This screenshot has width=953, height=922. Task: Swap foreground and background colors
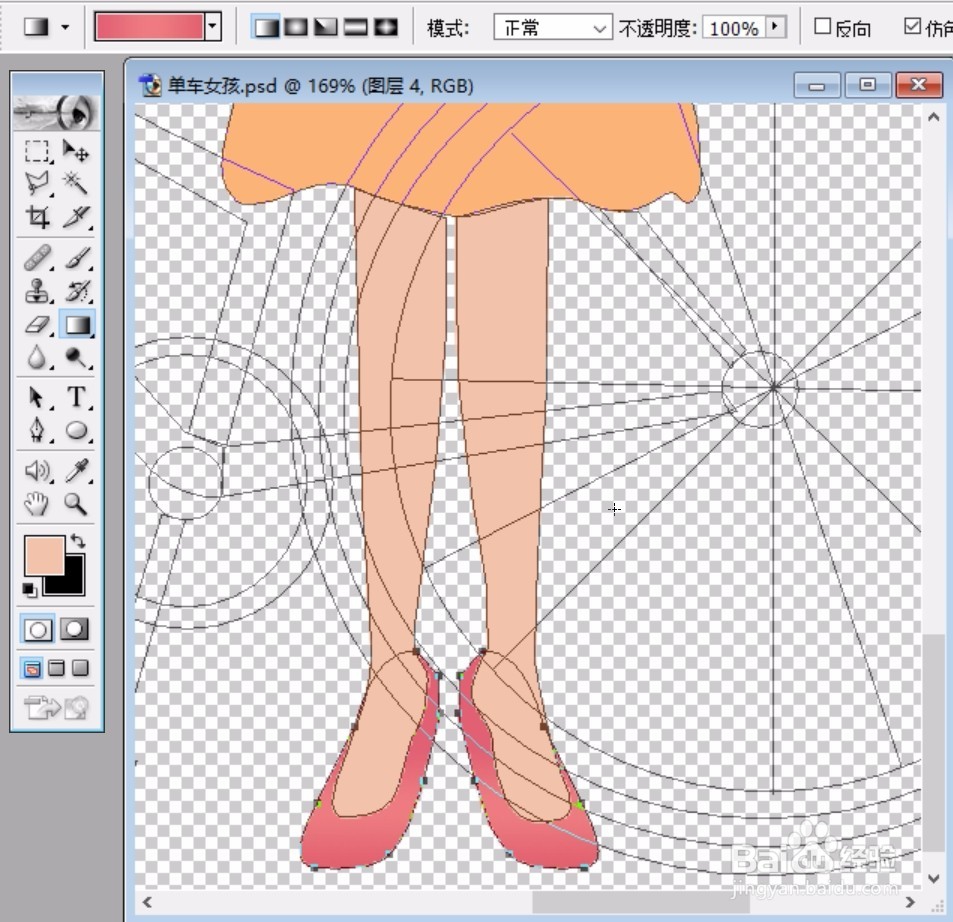click(x=78, y=541)
